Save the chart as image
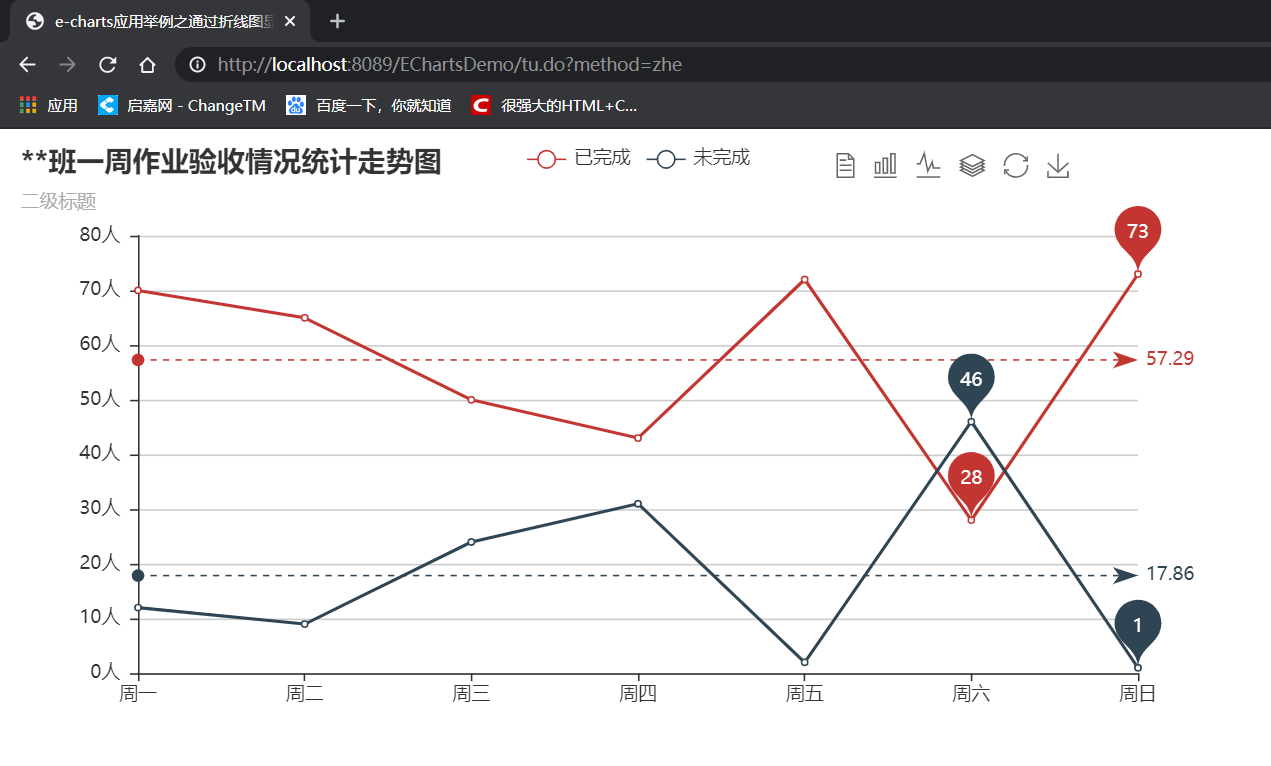The height and width of the screenshot is (766, 1271). pyautogui.click(x=1058, y=166)
